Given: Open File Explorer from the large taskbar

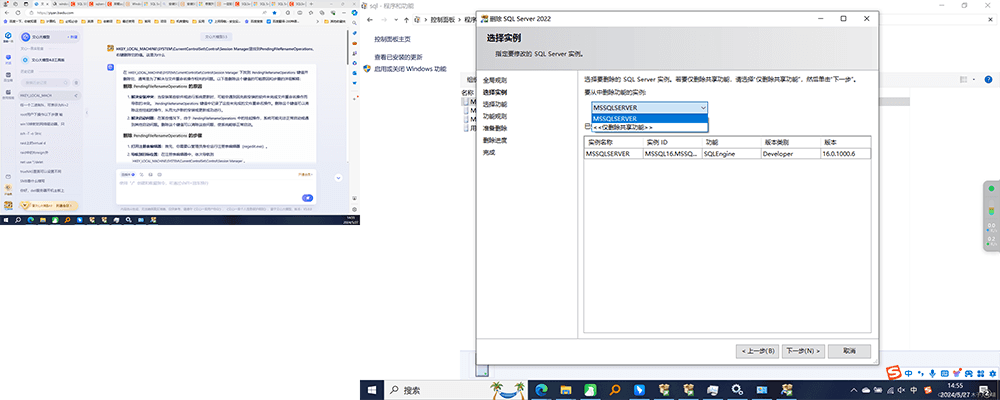Looking at the screenshot, I should 566,390.
